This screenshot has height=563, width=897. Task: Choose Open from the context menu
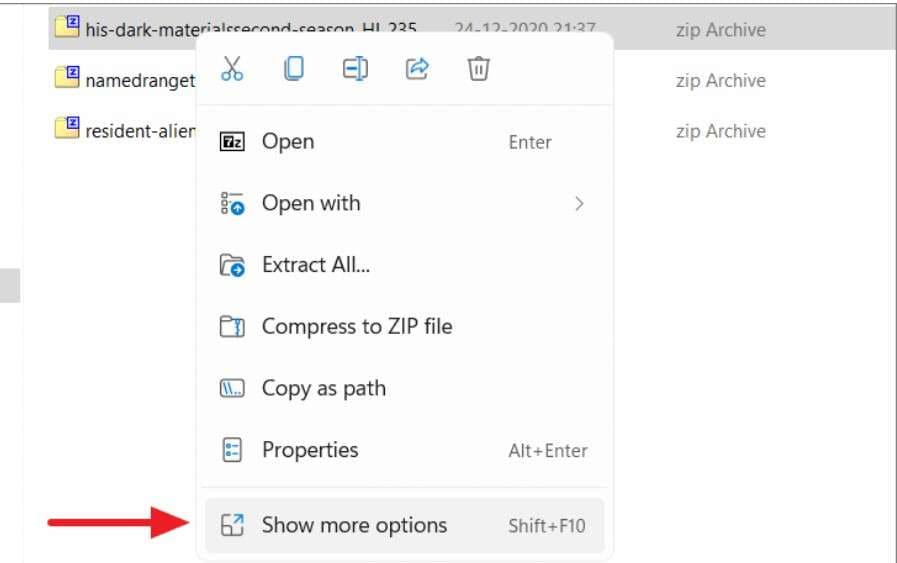[x=288, y=142]
